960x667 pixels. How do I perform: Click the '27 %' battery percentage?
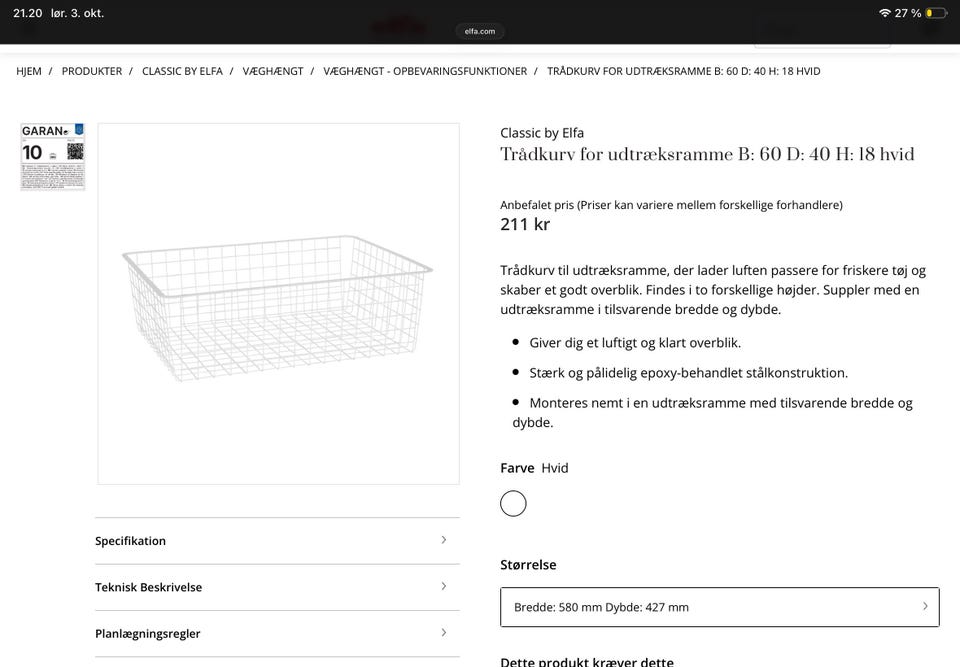(x=908, y=13)
